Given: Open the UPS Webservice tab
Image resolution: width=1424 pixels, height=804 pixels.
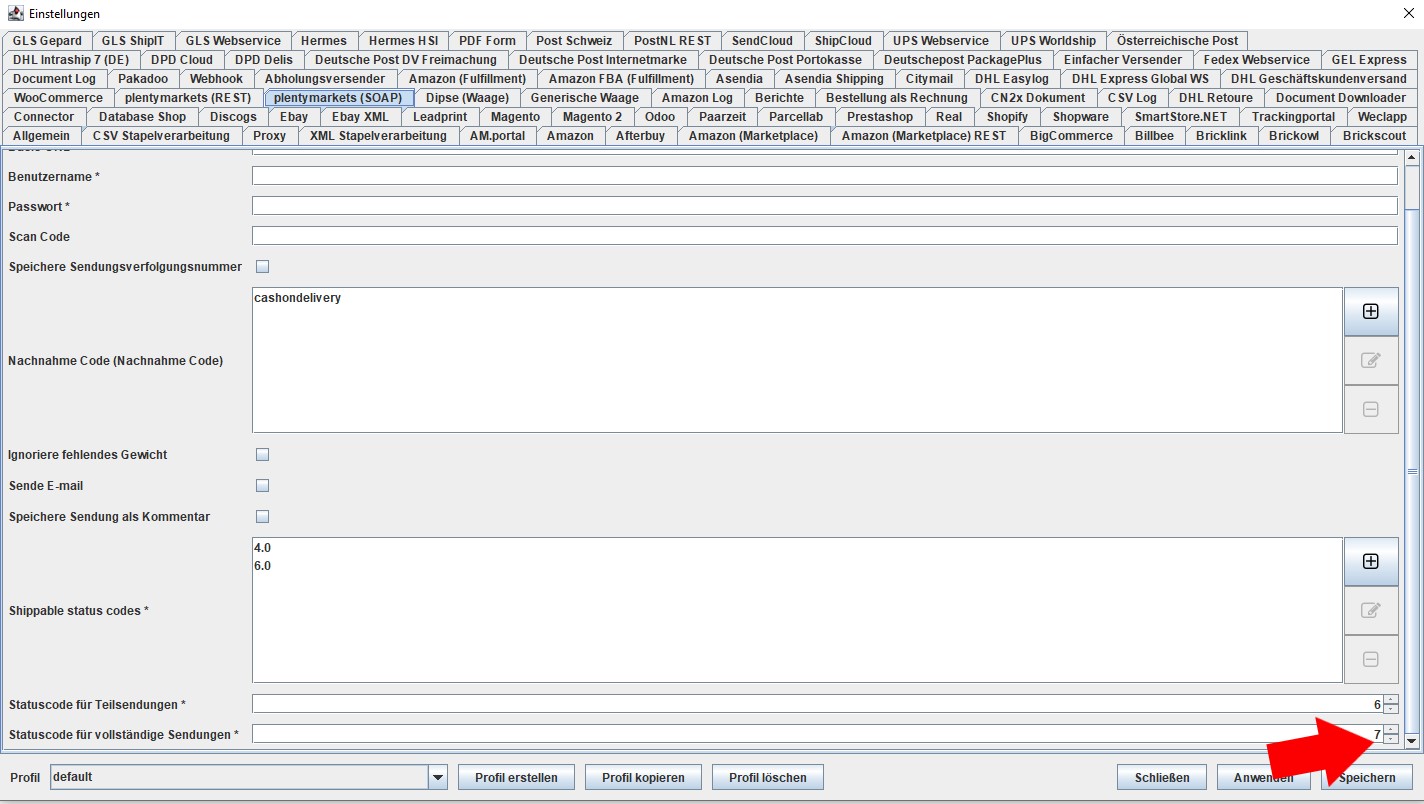Looking at the screenshot, I should pyautogui.click(x=941, y=41).
